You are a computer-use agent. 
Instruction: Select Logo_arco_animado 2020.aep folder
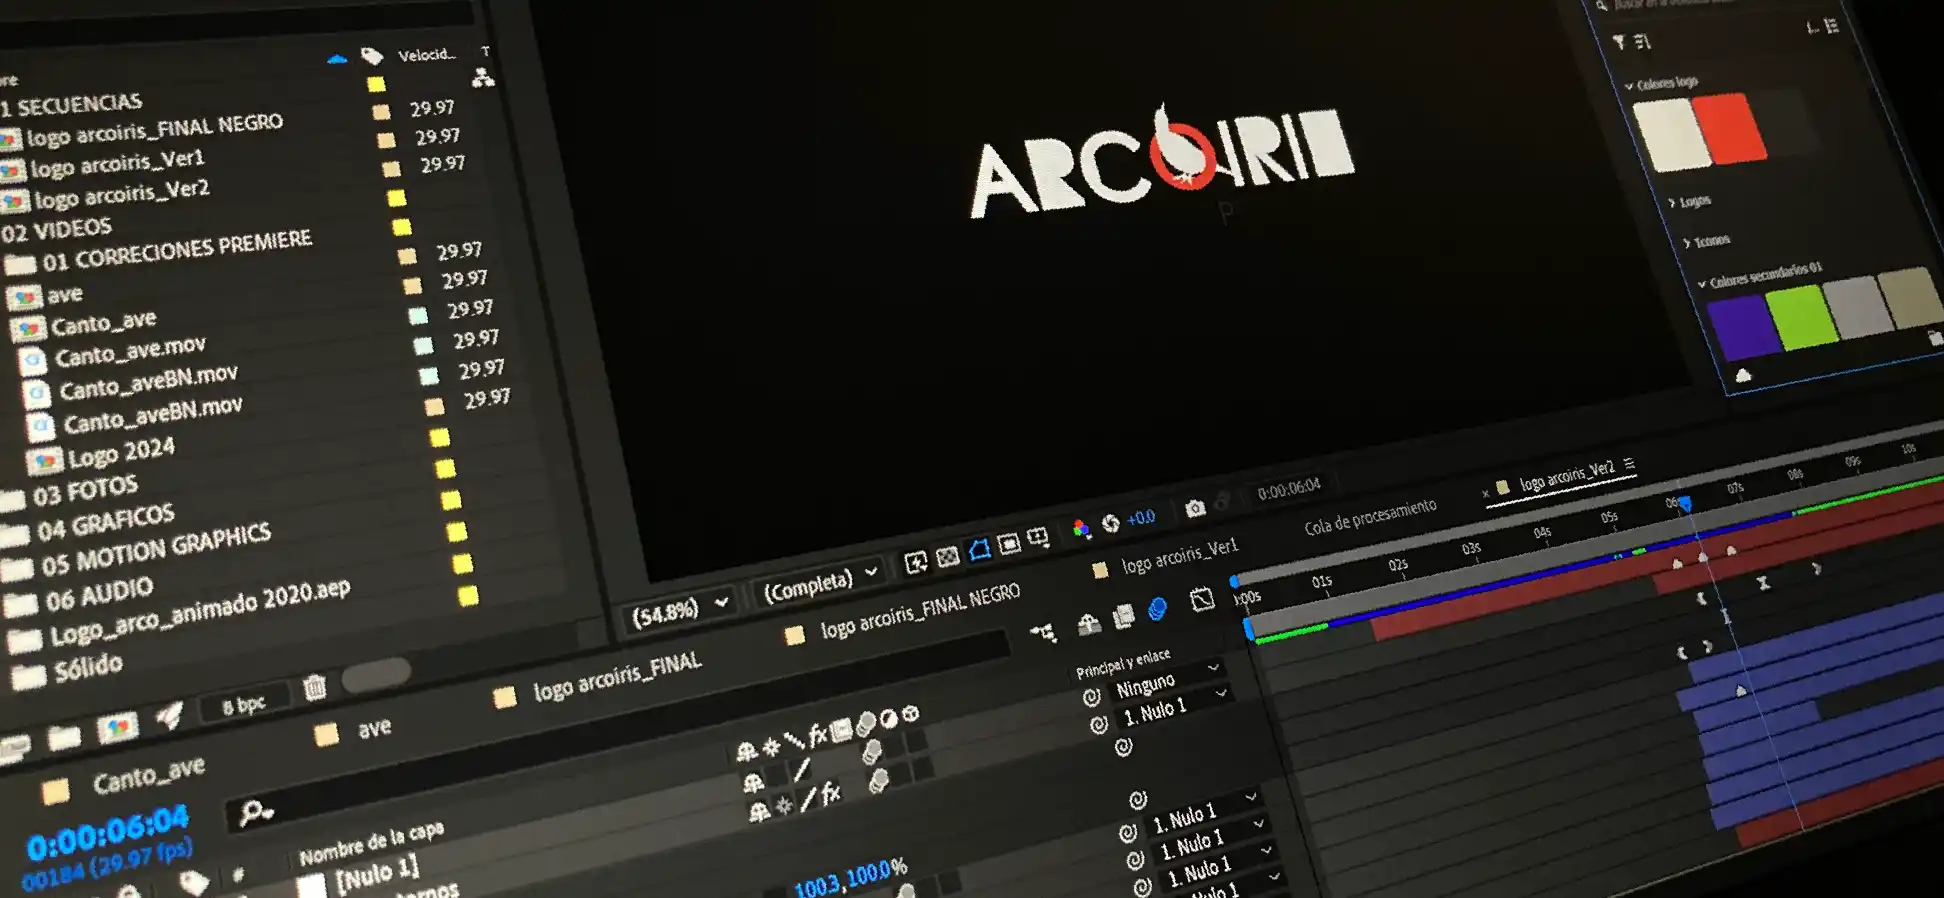pyautogui.click(x=199, y=611)
